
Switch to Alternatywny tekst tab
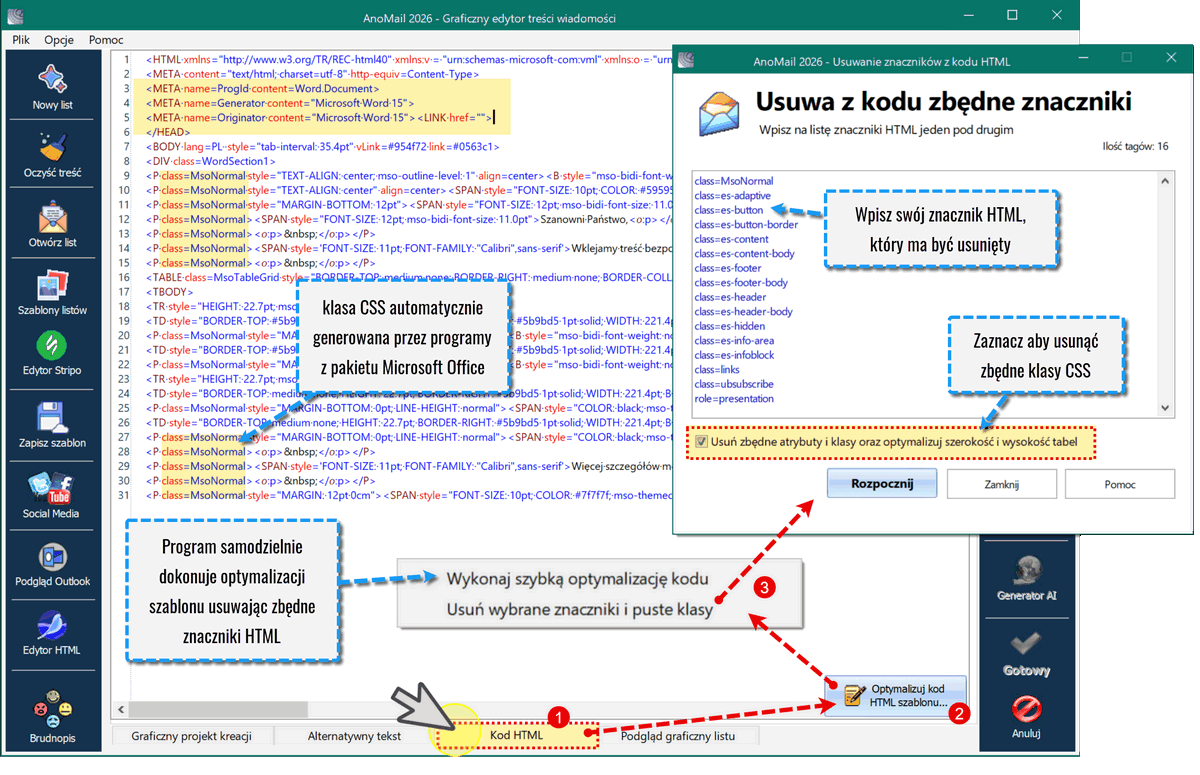[354, 736]
